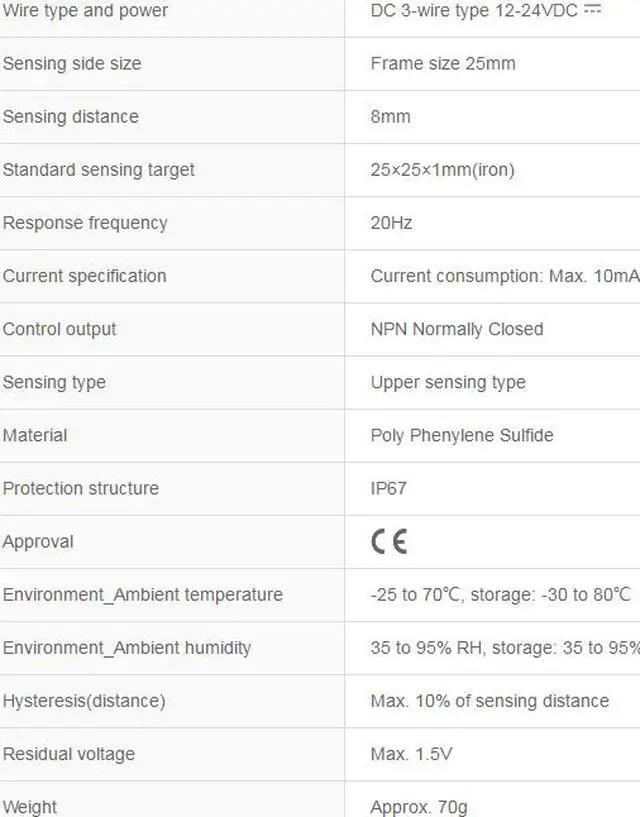Click the 'Approval' row label
The image size is (640, 817).
click(38, 541)
